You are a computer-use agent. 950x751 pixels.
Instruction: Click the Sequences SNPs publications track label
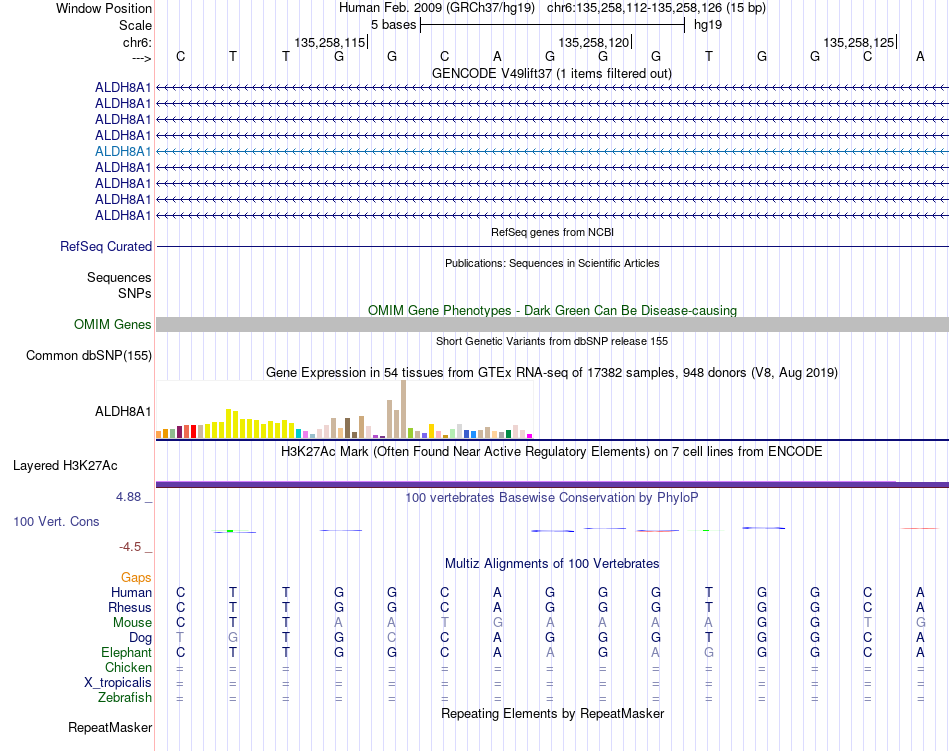click(x=119, y=285)
